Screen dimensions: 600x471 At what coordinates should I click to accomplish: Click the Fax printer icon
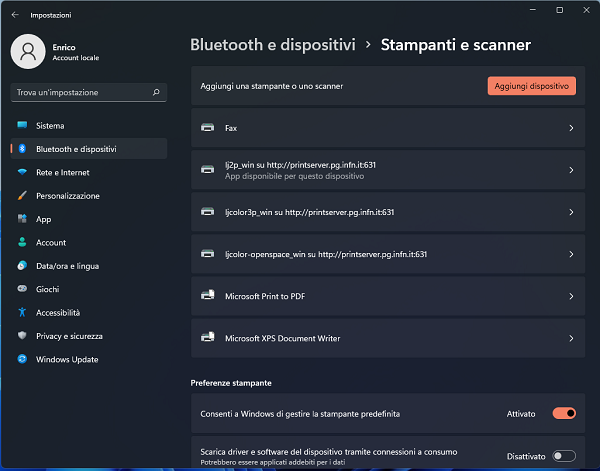[208, 128]
